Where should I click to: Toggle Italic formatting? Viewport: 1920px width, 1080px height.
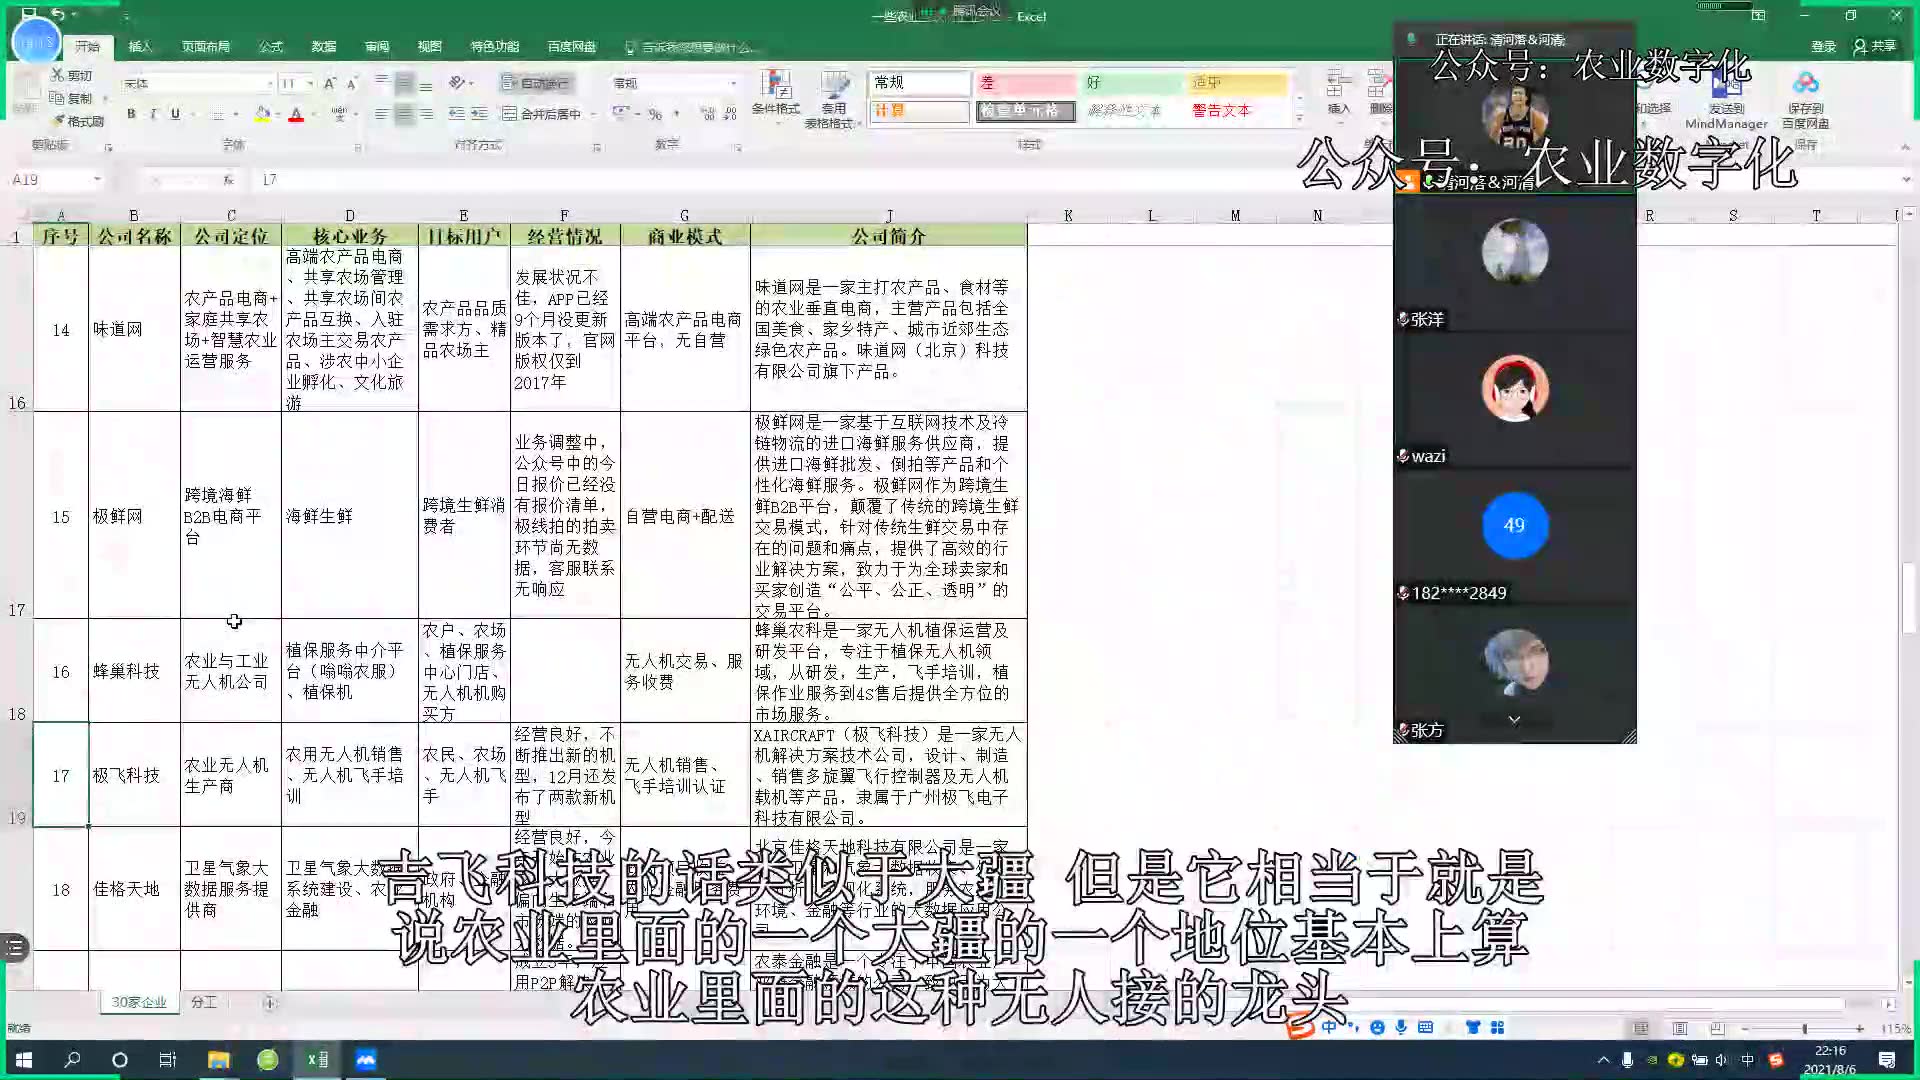153,114
